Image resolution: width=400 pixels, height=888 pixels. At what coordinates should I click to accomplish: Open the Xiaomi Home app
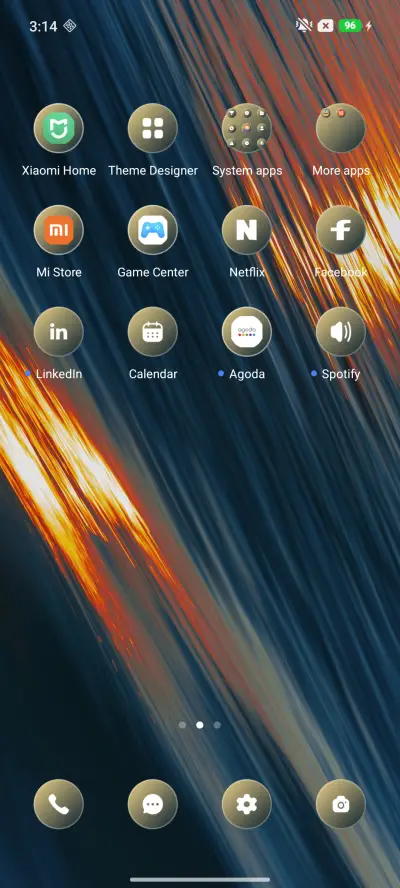coord(58,128)
